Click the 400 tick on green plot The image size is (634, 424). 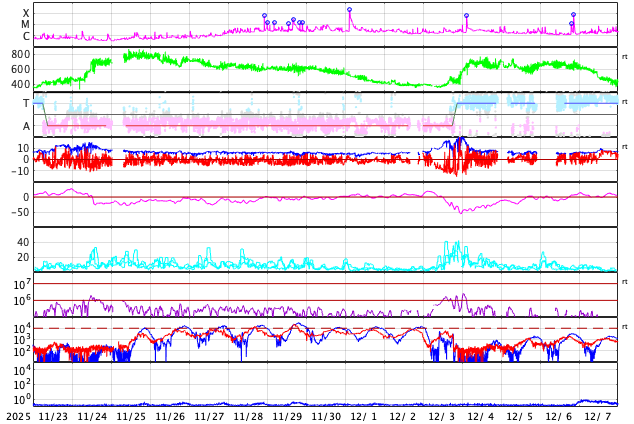[x=20, y=84]
